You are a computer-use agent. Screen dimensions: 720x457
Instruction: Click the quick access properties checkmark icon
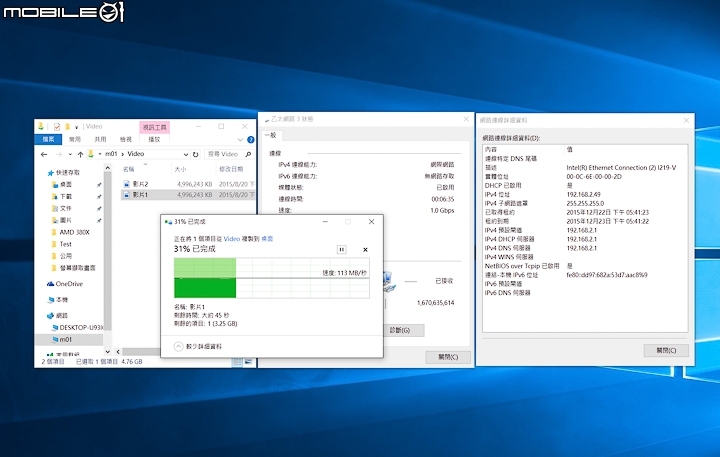(57, 126)
